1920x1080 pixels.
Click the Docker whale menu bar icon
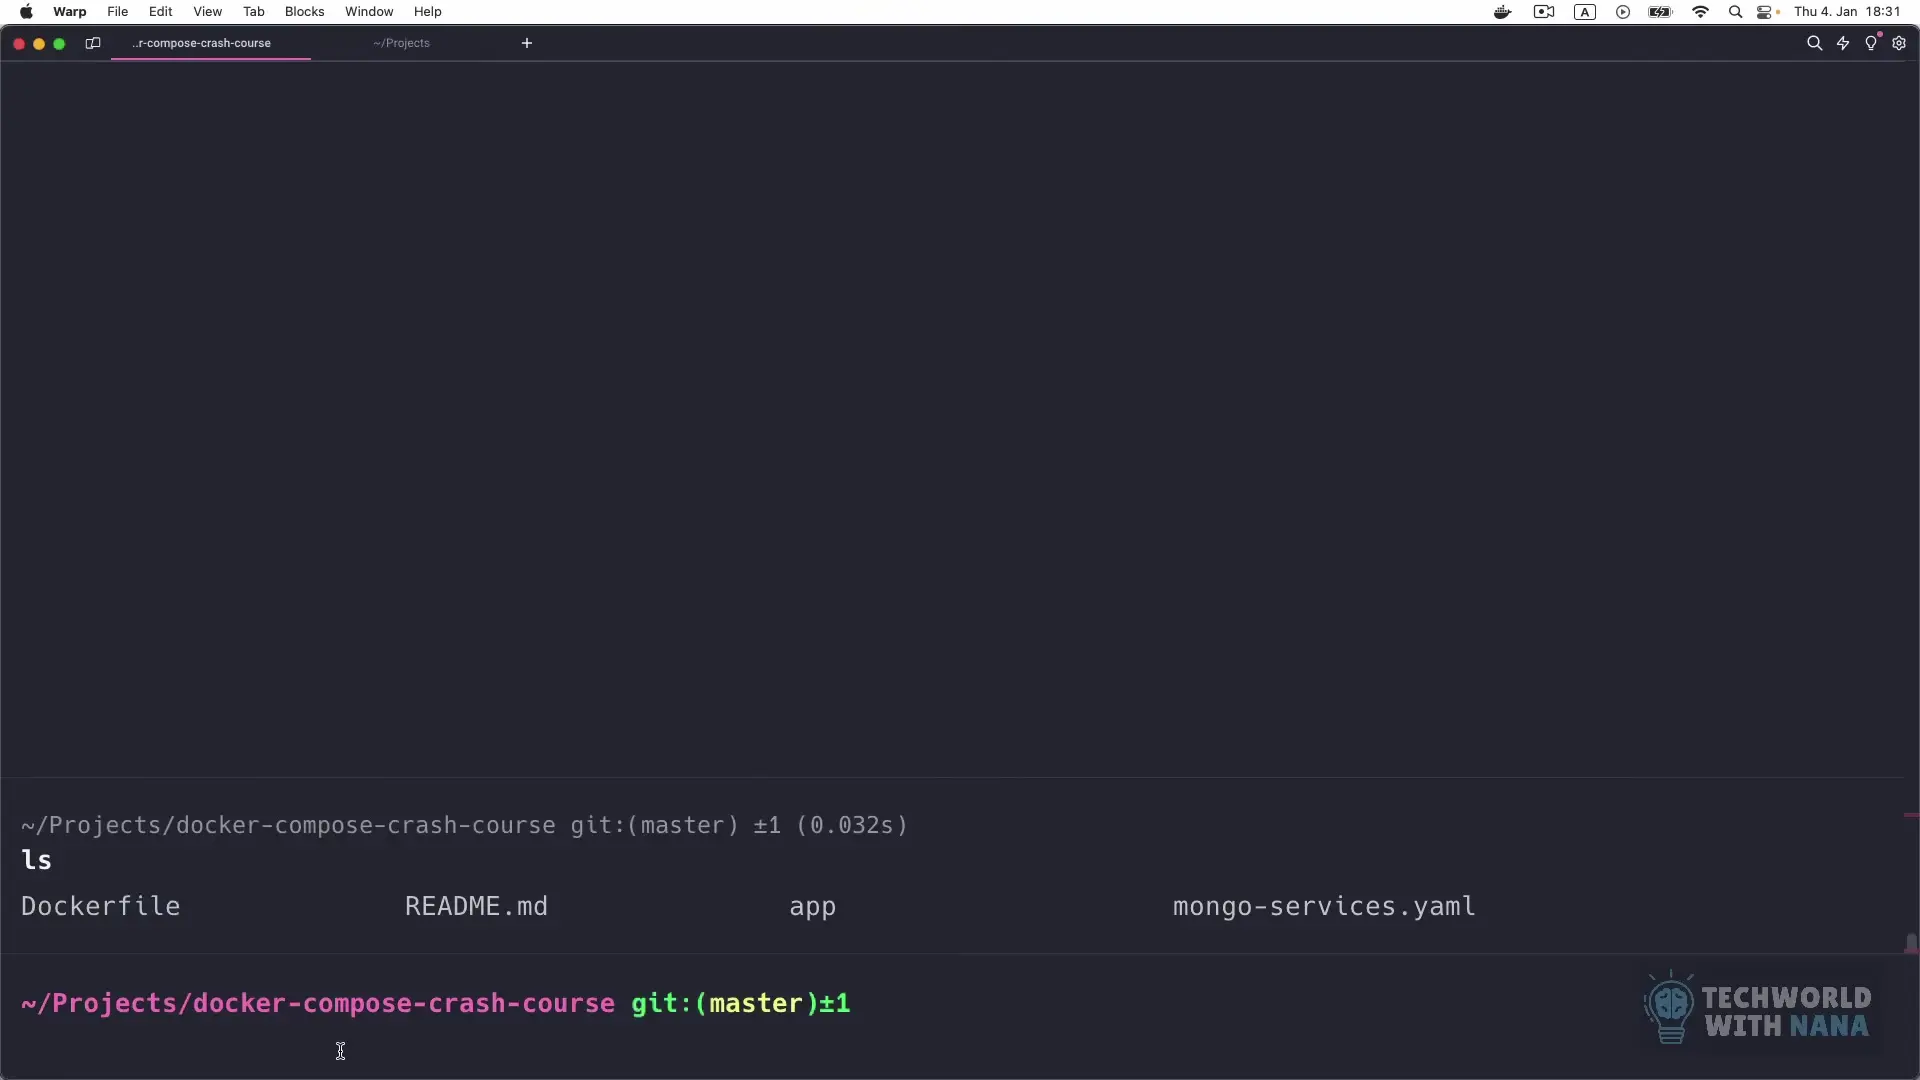(1502, 12)
